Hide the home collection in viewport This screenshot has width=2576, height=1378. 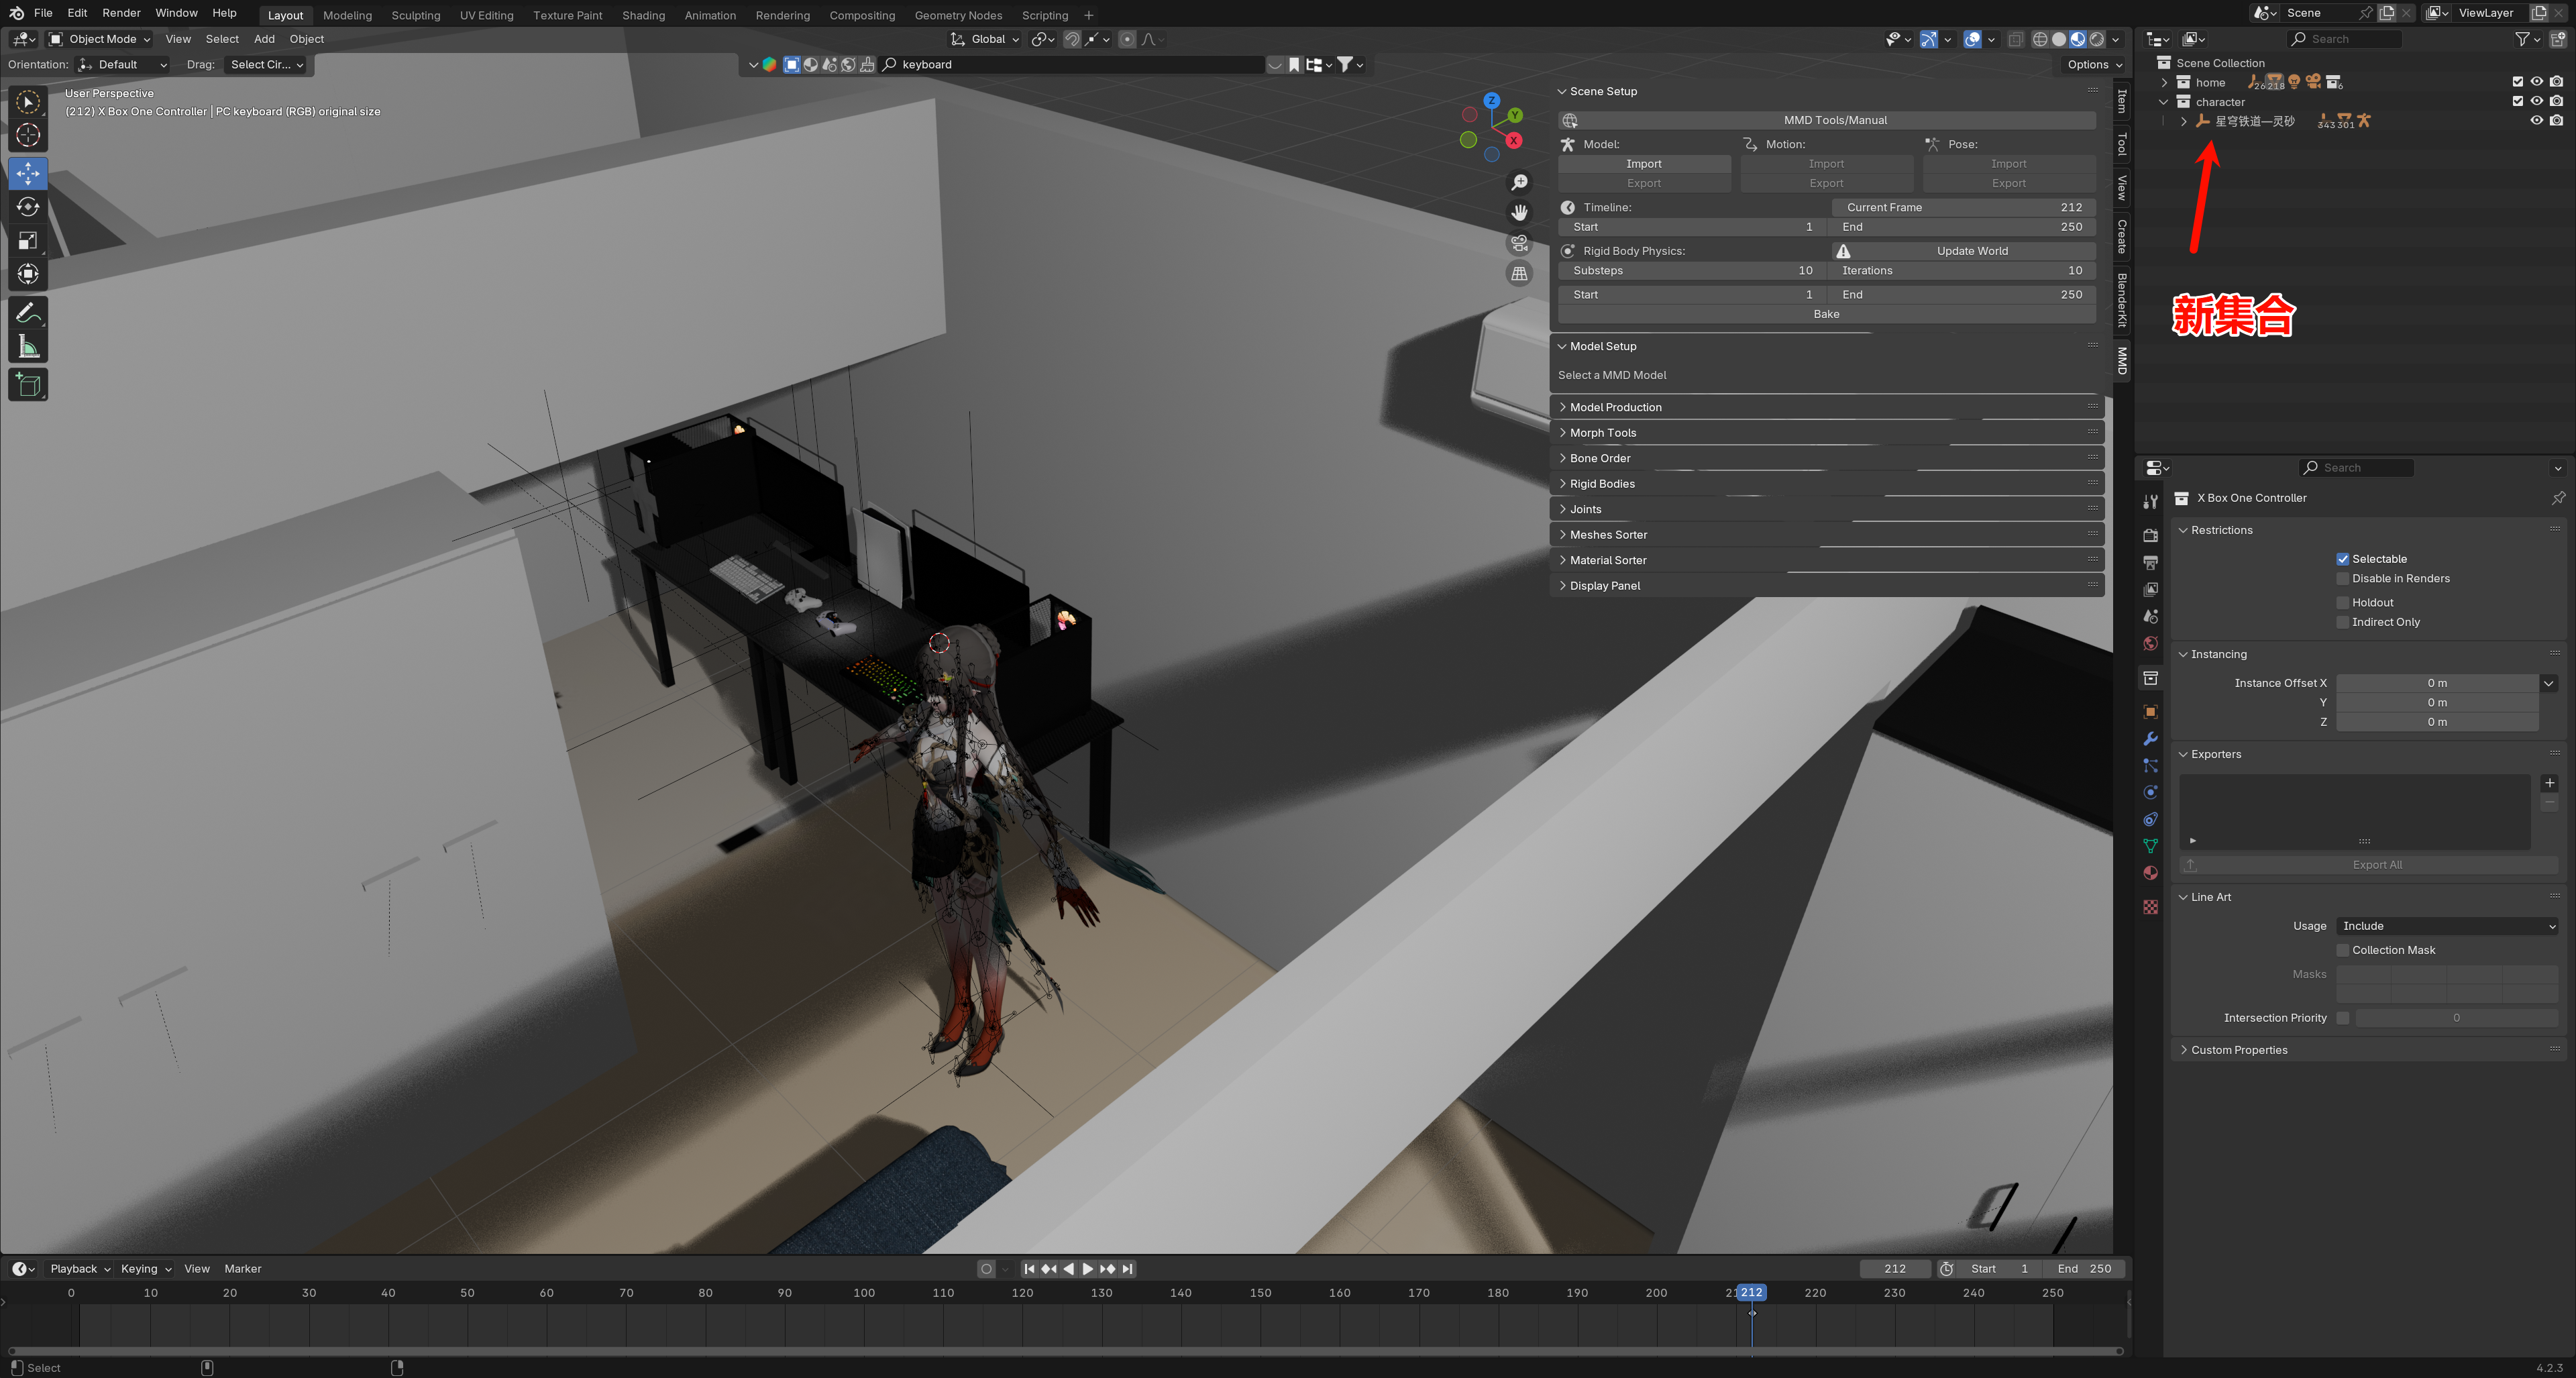point(2536,82)
